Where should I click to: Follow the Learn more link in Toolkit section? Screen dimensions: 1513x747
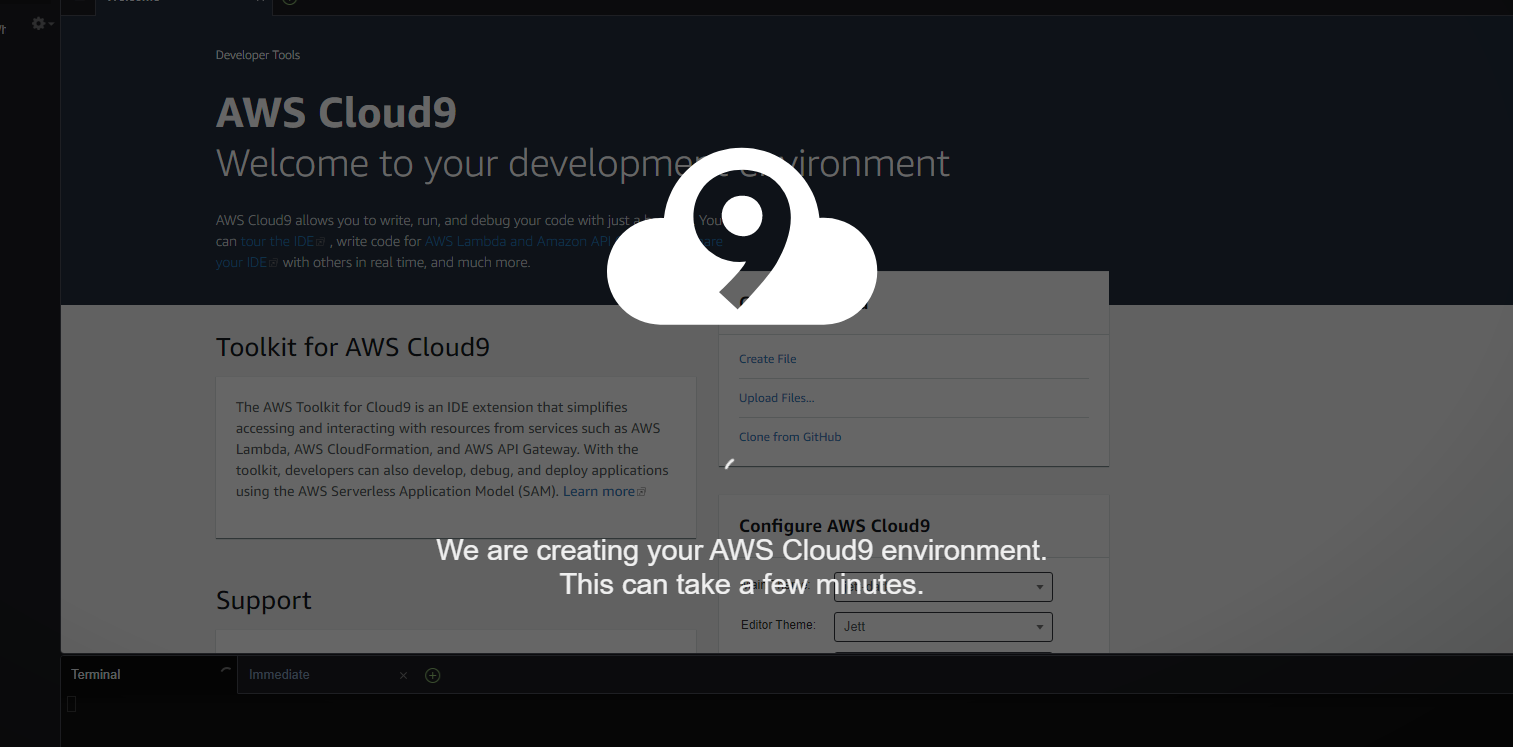pos(604,491)
